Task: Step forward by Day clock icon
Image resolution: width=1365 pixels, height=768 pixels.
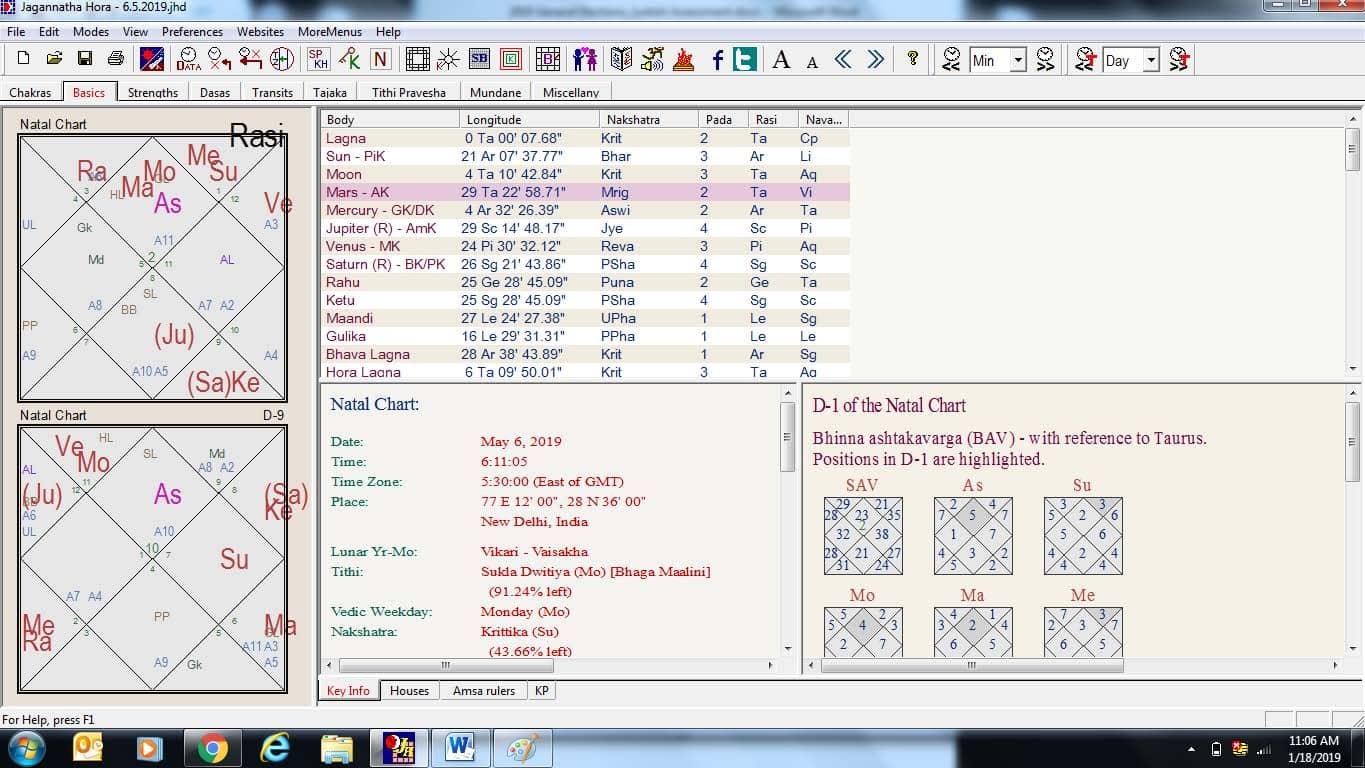Action: point(1179,59)
